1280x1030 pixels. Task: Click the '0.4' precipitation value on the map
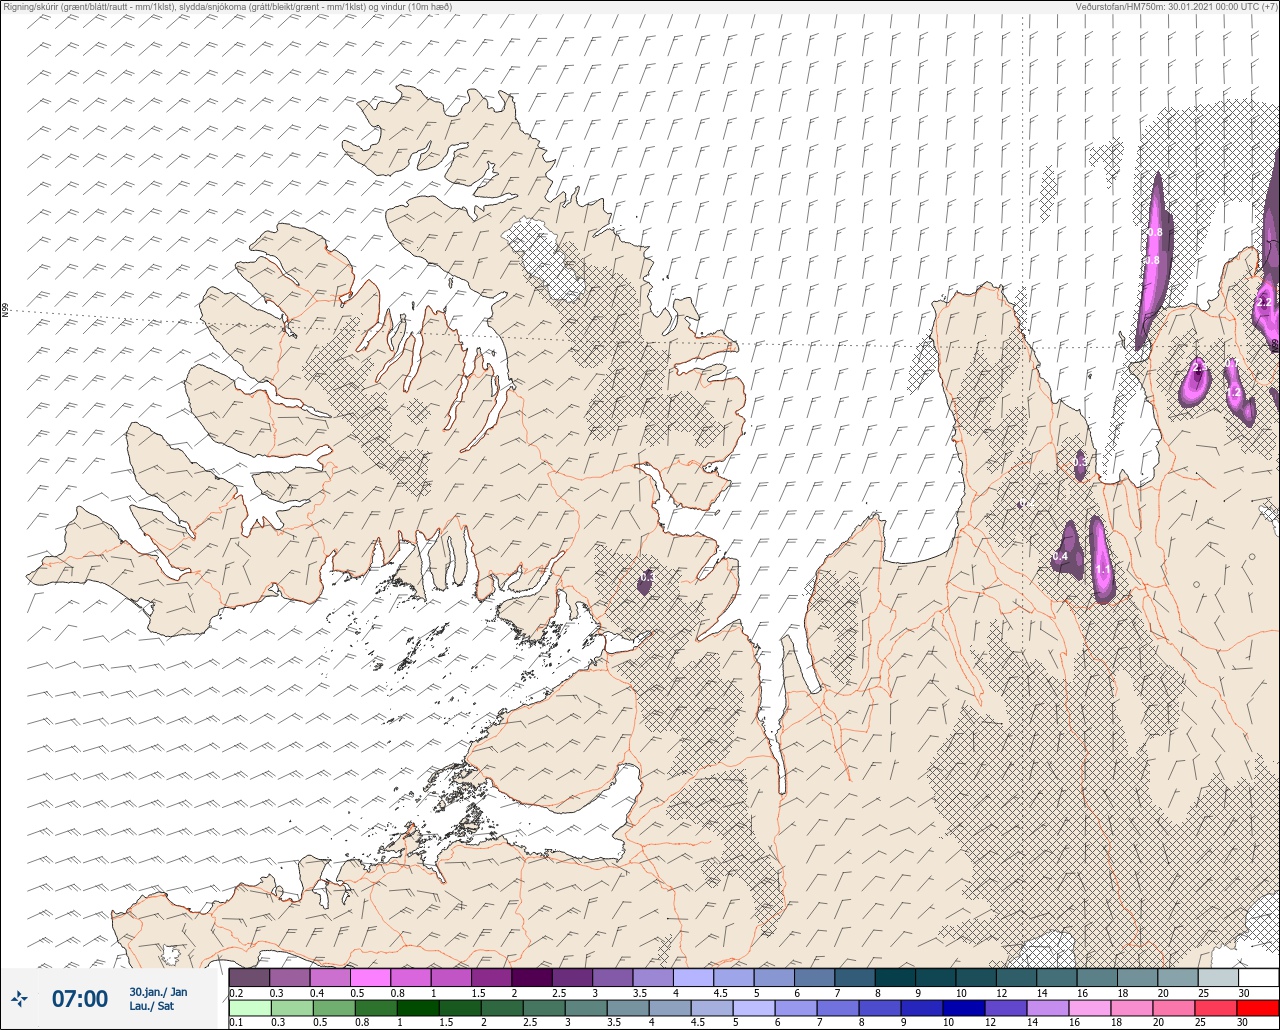pyautogui.click(x=1061, y=557)
